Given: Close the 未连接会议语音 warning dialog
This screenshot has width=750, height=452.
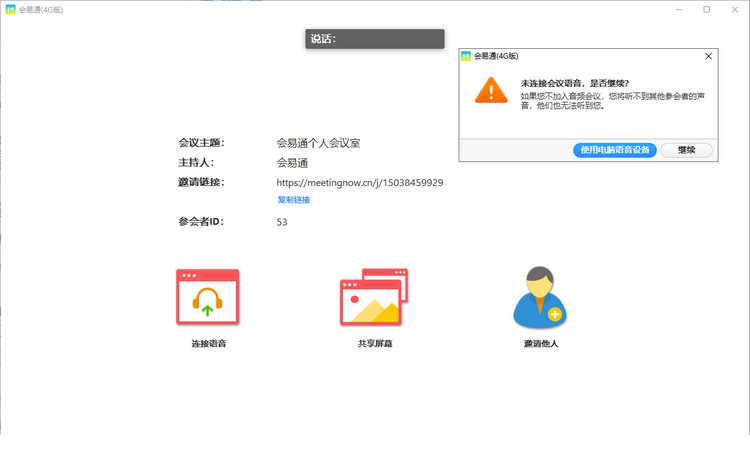Looking at the screenshot, I should tap(708, 56).
